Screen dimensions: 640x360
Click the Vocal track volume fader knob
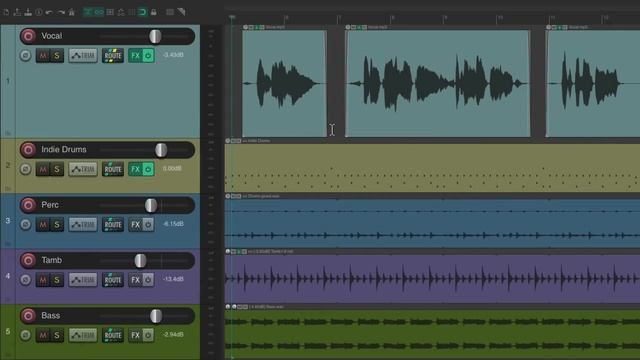click(155, 36)
